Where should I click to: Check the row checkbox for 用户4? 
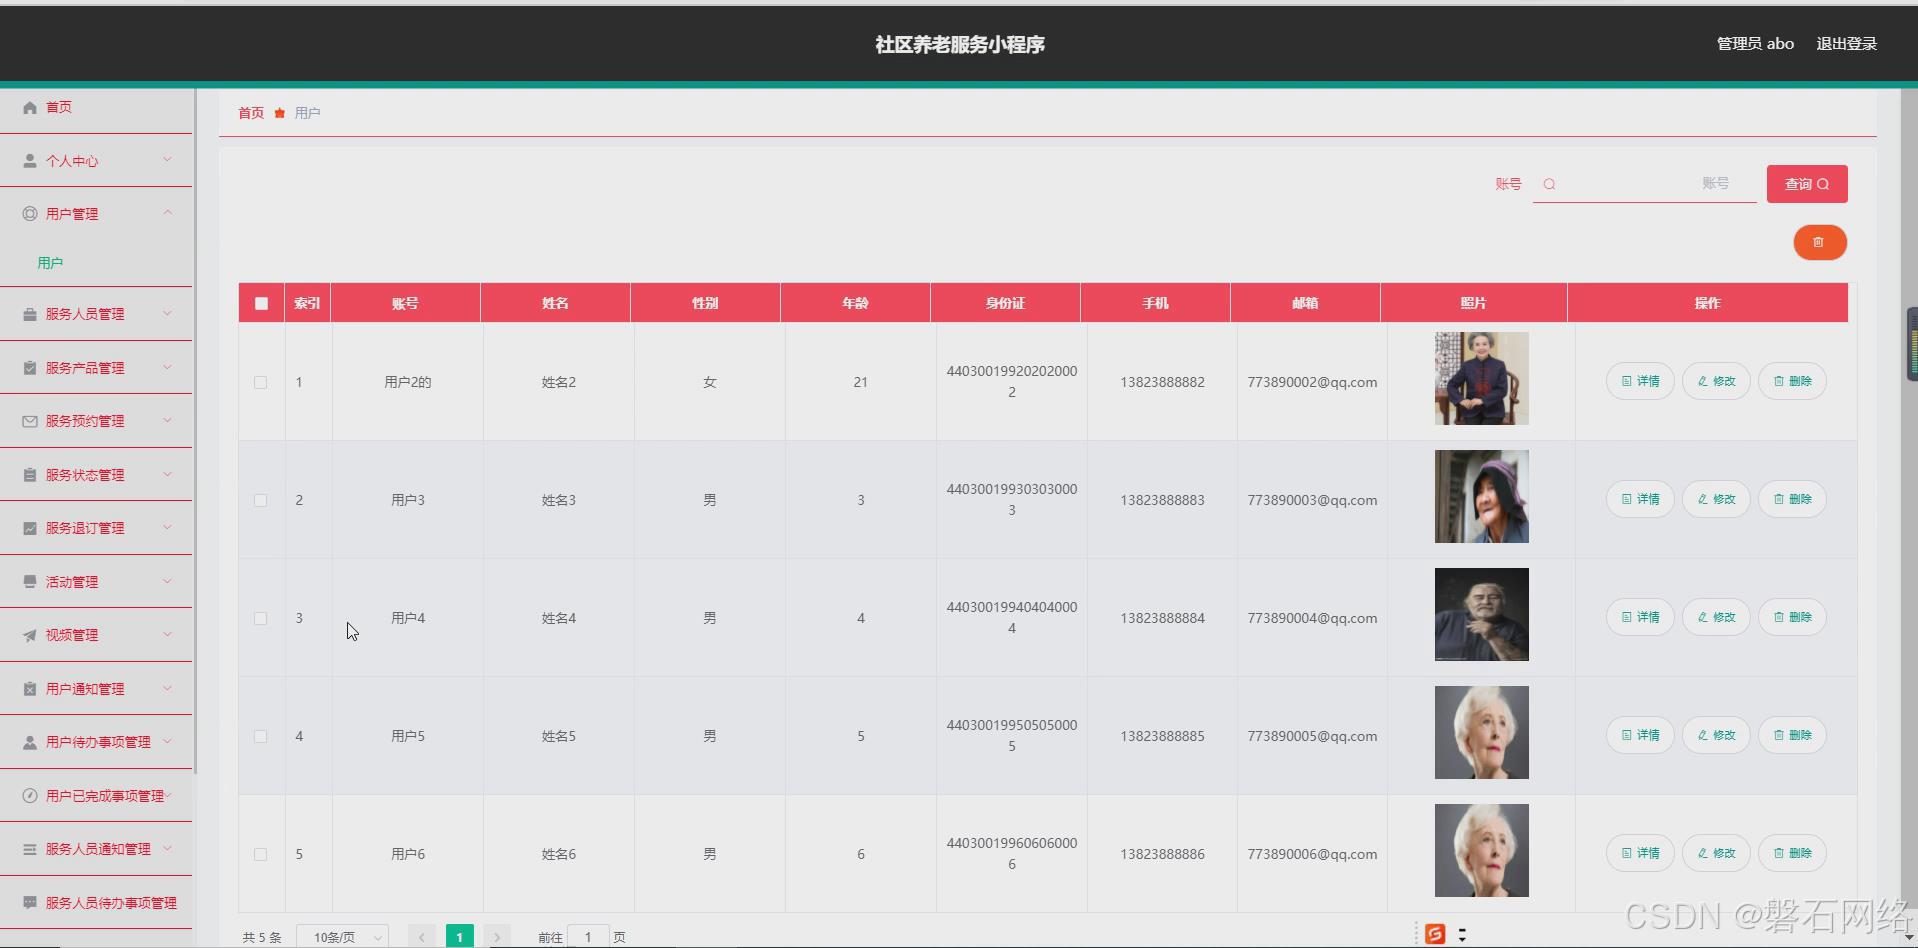[260, 618]
